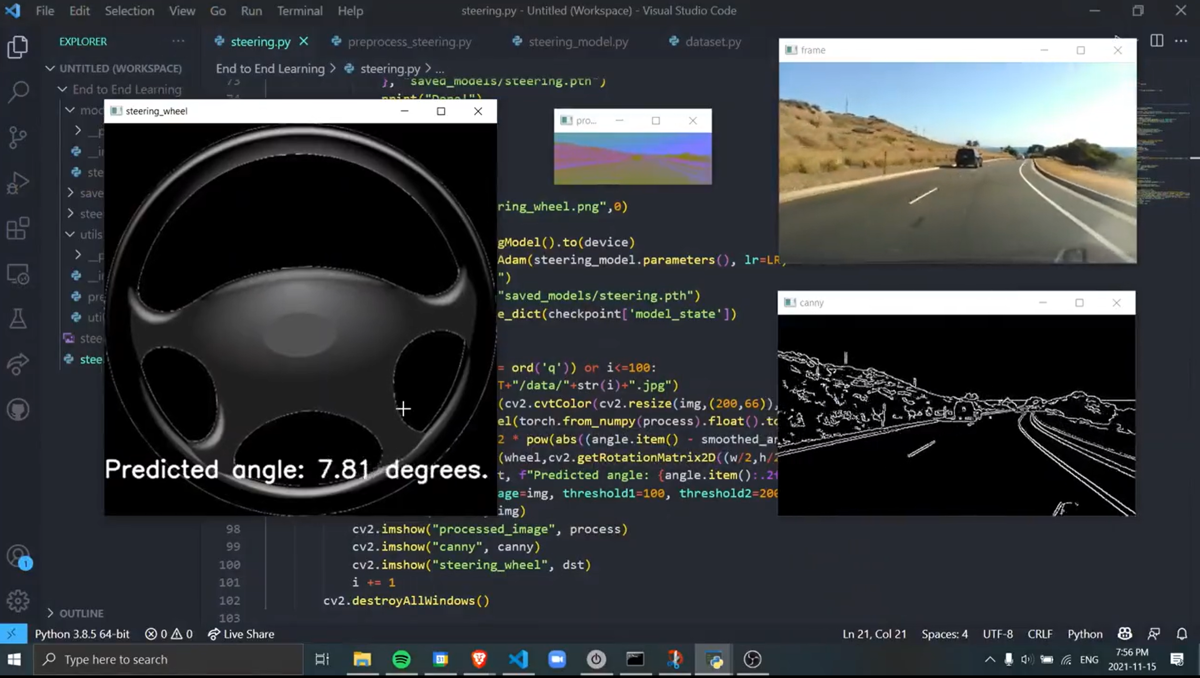This screenshot has width=1200, height=678.
Task: Switch to steering_model.py tab
Action: pyautogui.click(x=570, y=42)
